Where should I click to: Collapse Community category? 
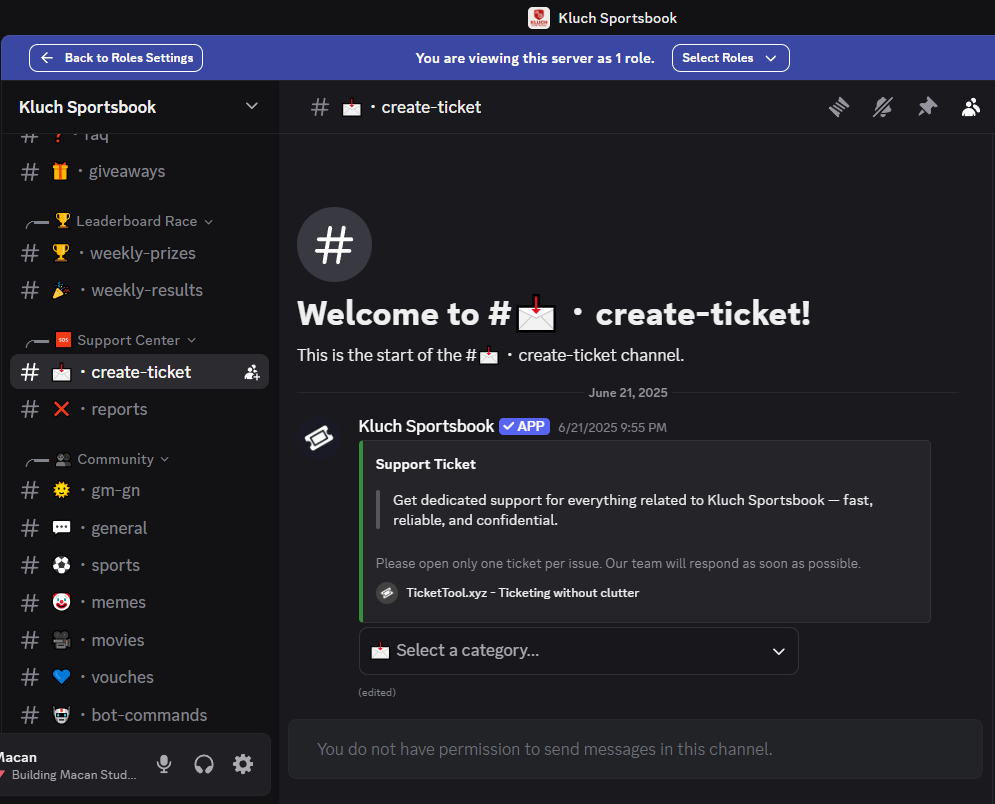[115, 459]
